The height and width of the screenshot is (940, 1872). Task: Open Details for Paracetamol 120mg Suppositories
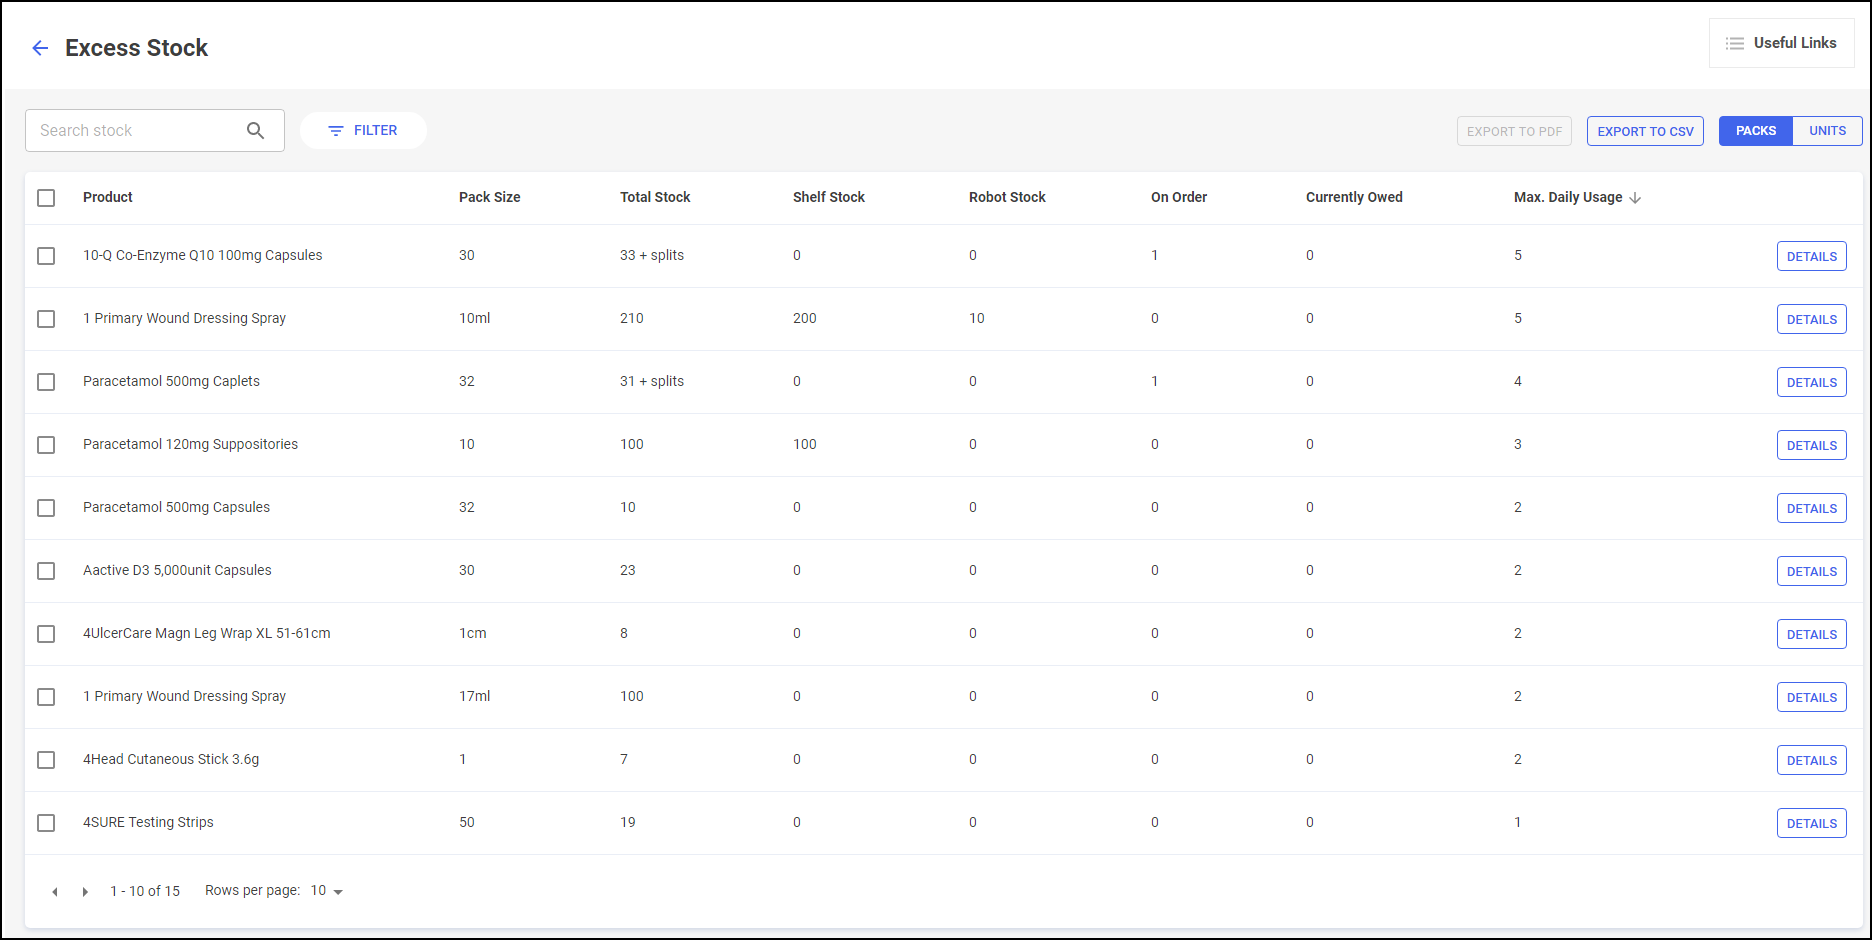1811,445
